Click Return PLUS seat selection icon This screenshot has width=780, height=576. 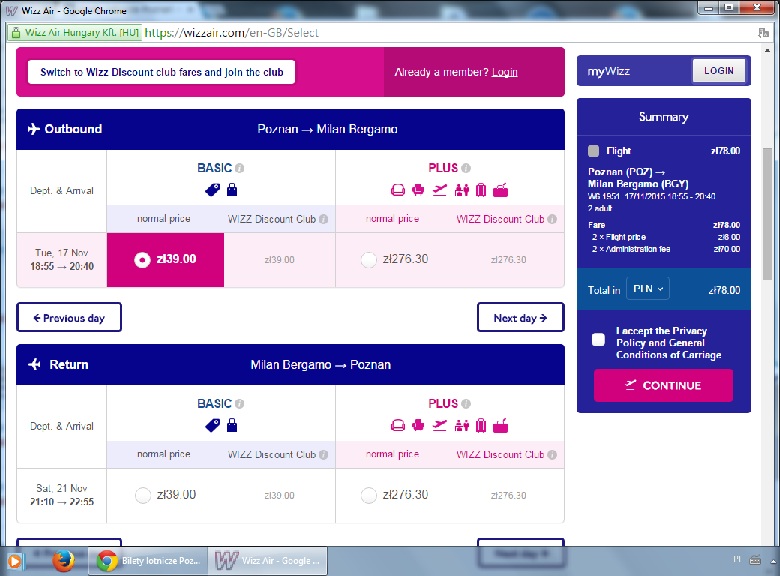tap(418, 426)
